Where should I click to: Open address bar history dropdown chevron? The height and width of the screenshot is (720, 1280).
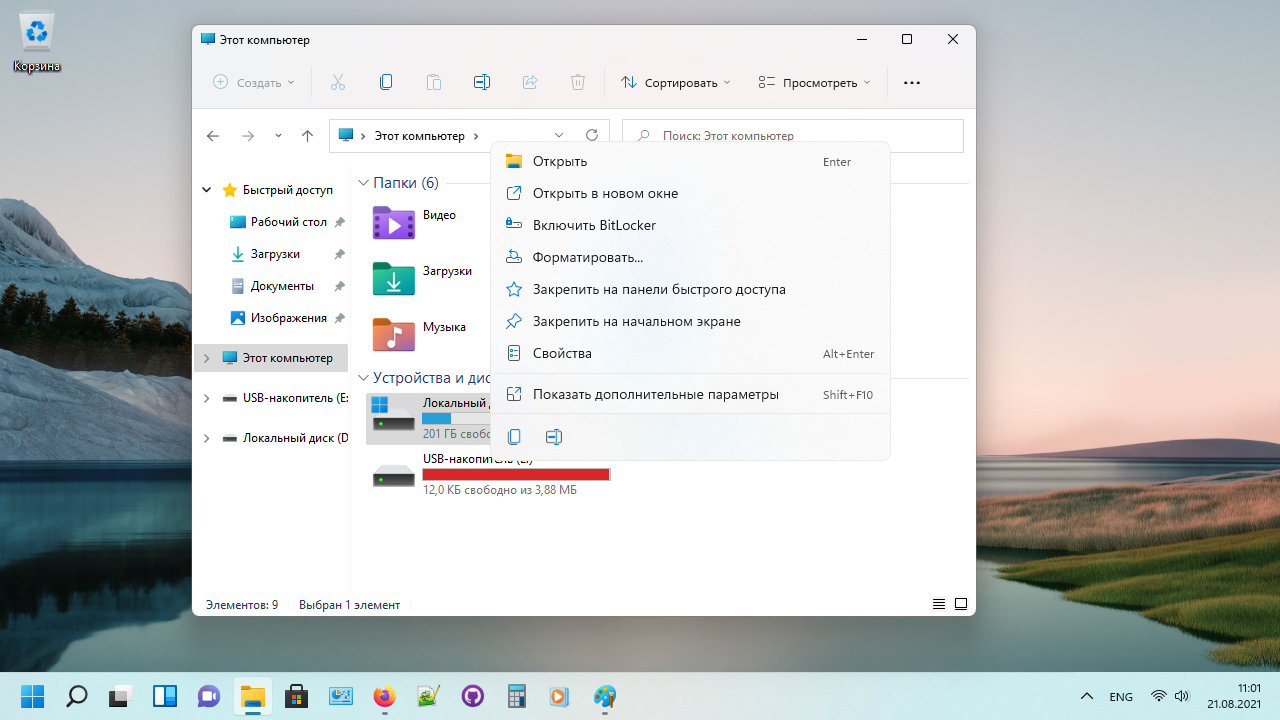[559, 135]
